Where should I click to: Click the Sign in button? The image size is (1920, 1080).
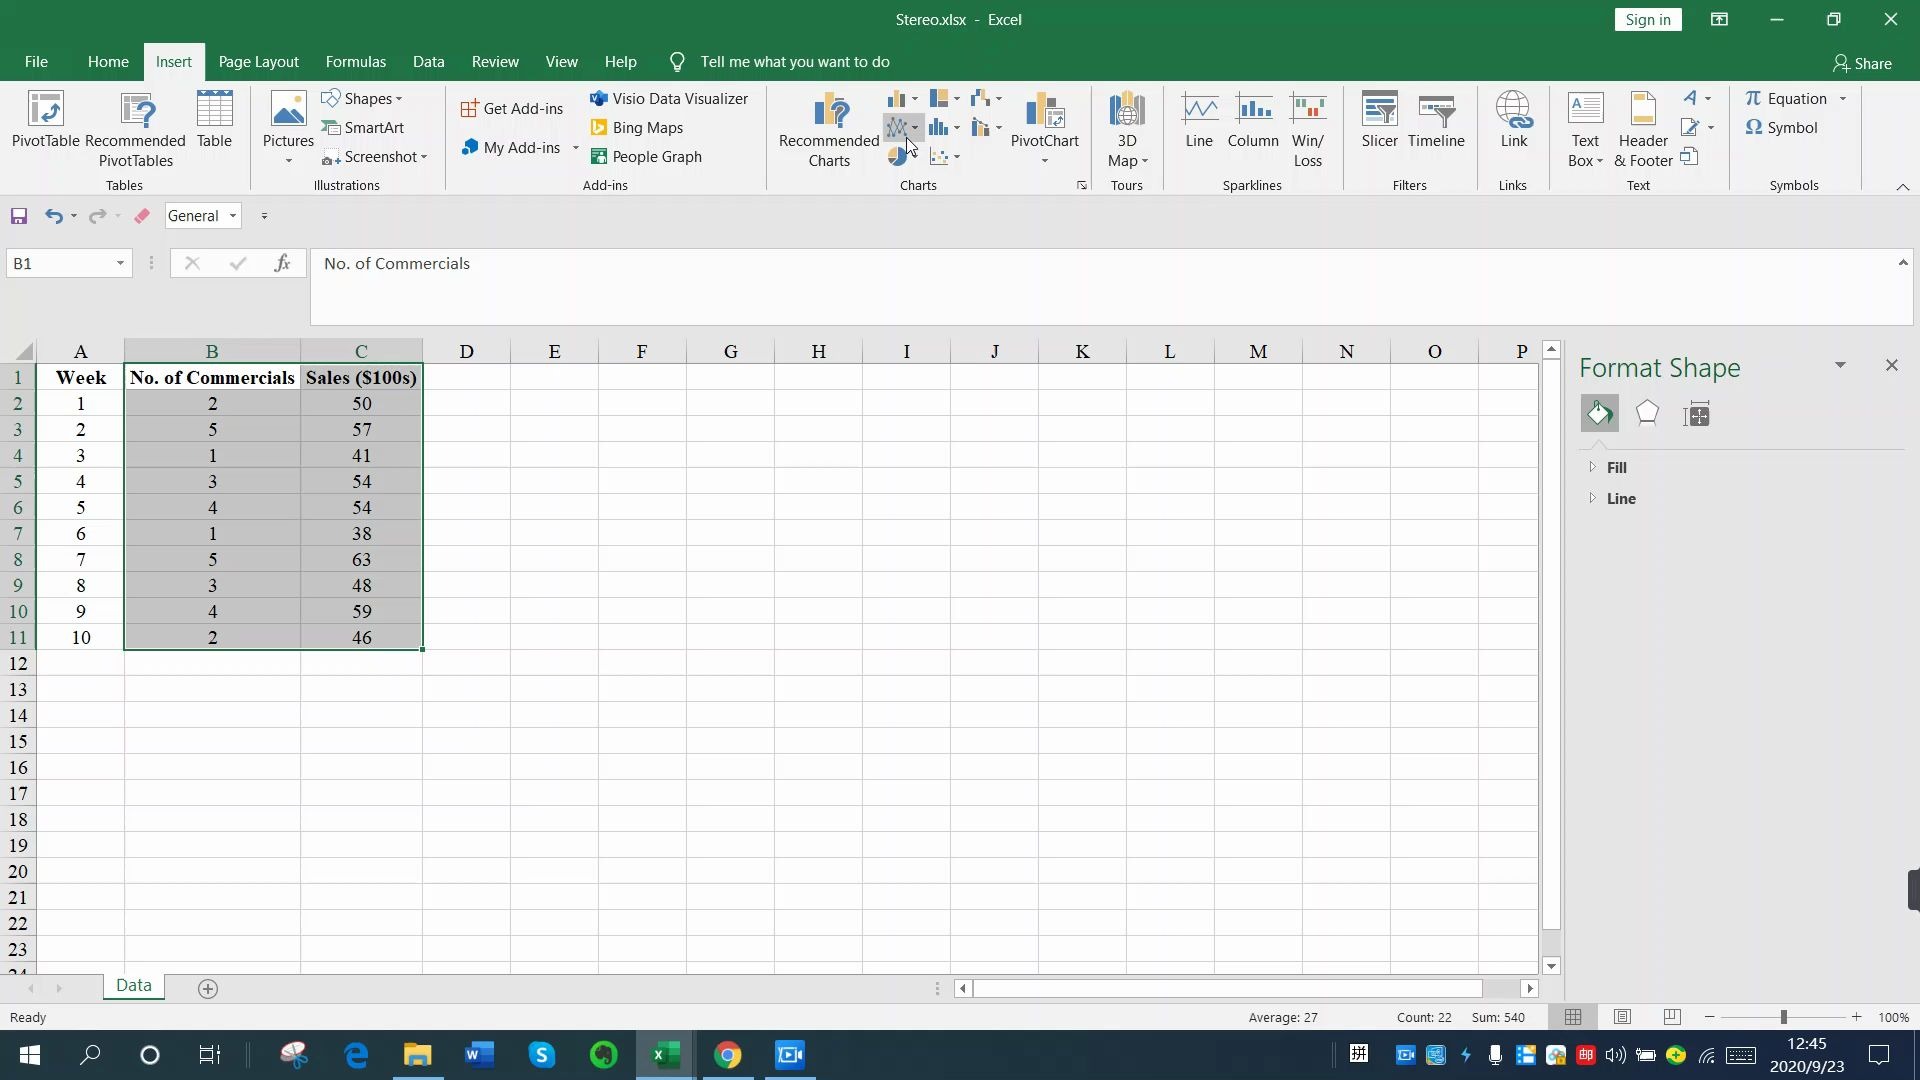(x=1647, y=20)
